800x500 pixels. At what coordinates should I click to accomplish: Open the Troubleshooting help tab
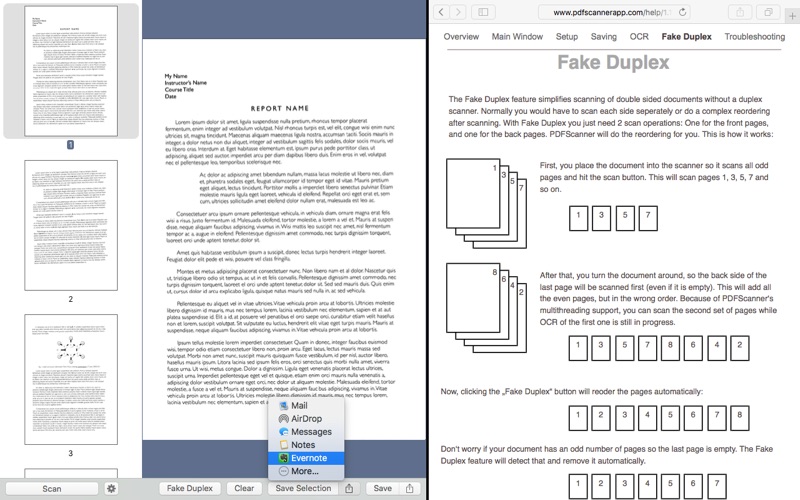[x=754, y=36]
